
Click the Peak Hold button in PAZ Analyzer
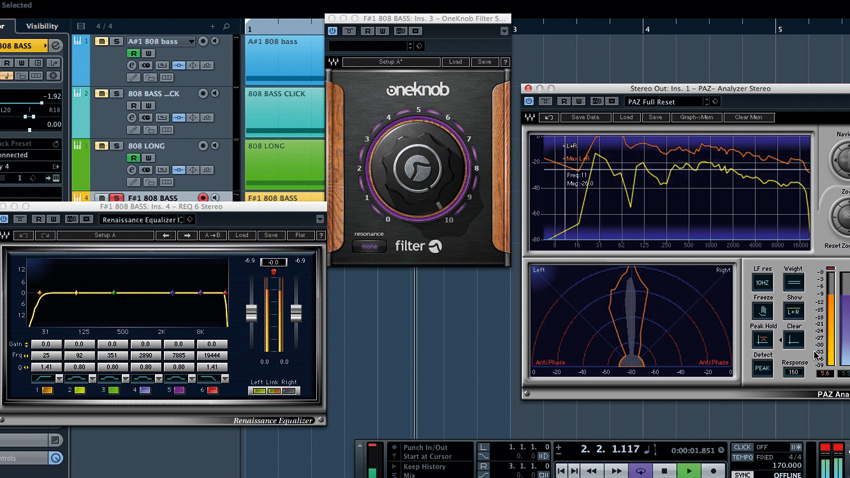tap(762, 340)
